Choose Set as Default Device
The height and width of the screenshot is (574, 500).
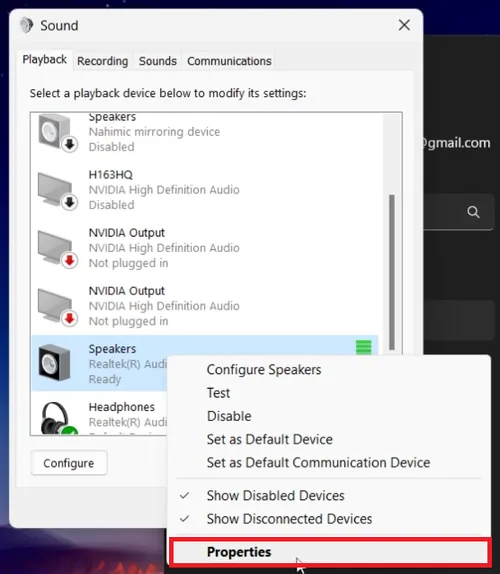click(x=270, y=439)
